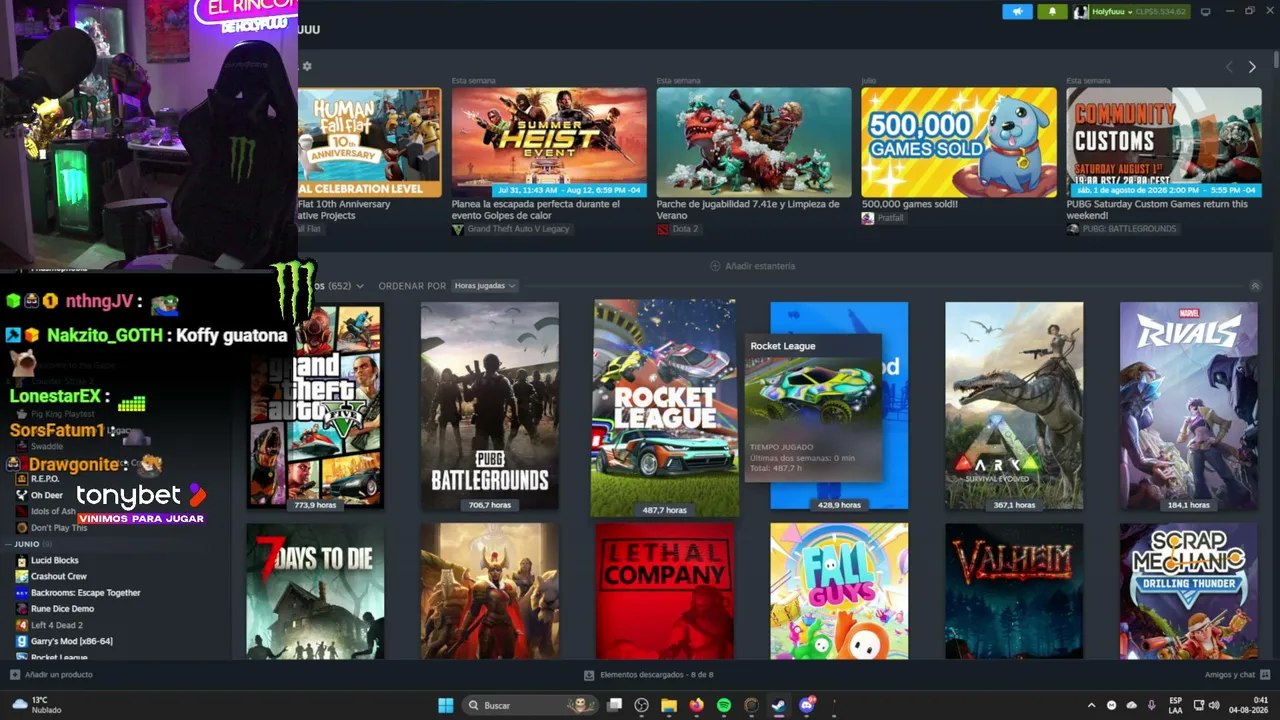Screen dimensions: 1280x720
Task: Select Don't Play This in library list
Action: pos(59,527)
